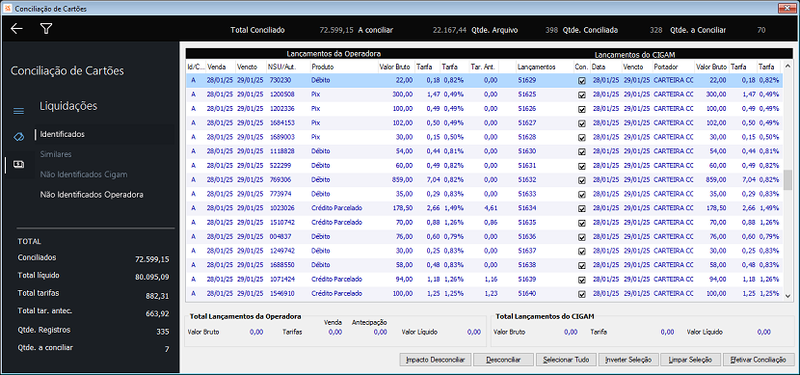The width and height of the screenshot is (800, 375).
Task: Open the Identificados section
Action: [62, 134]
